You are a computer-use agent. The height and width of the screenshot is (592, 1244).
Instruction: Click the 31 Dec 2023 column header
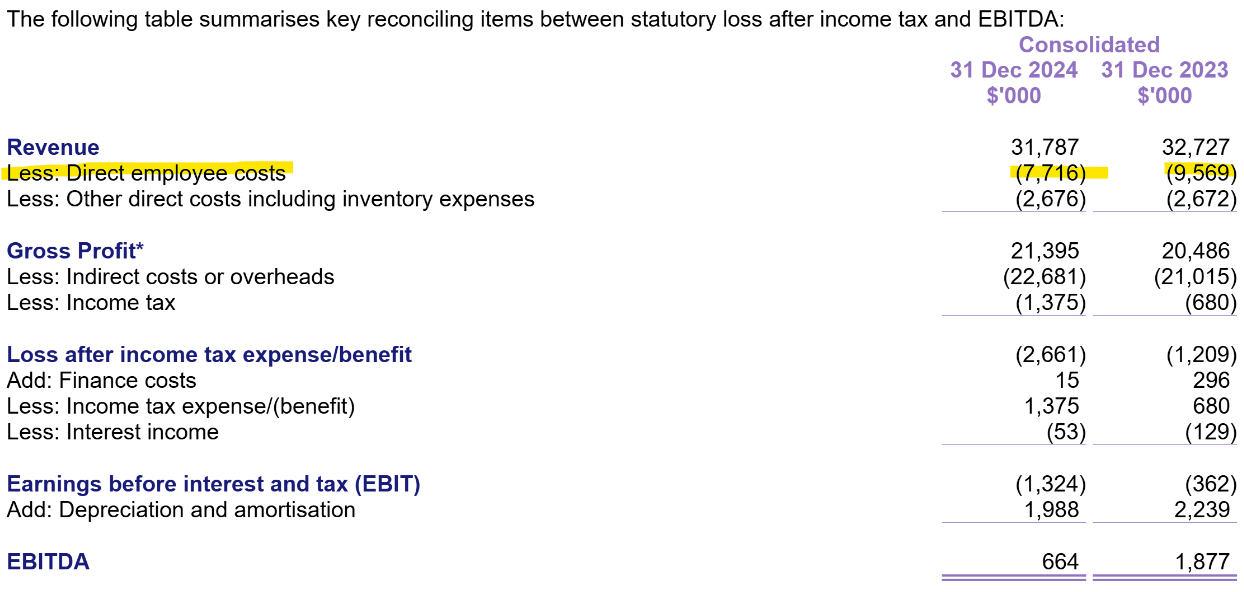(x=1164, y=70)
